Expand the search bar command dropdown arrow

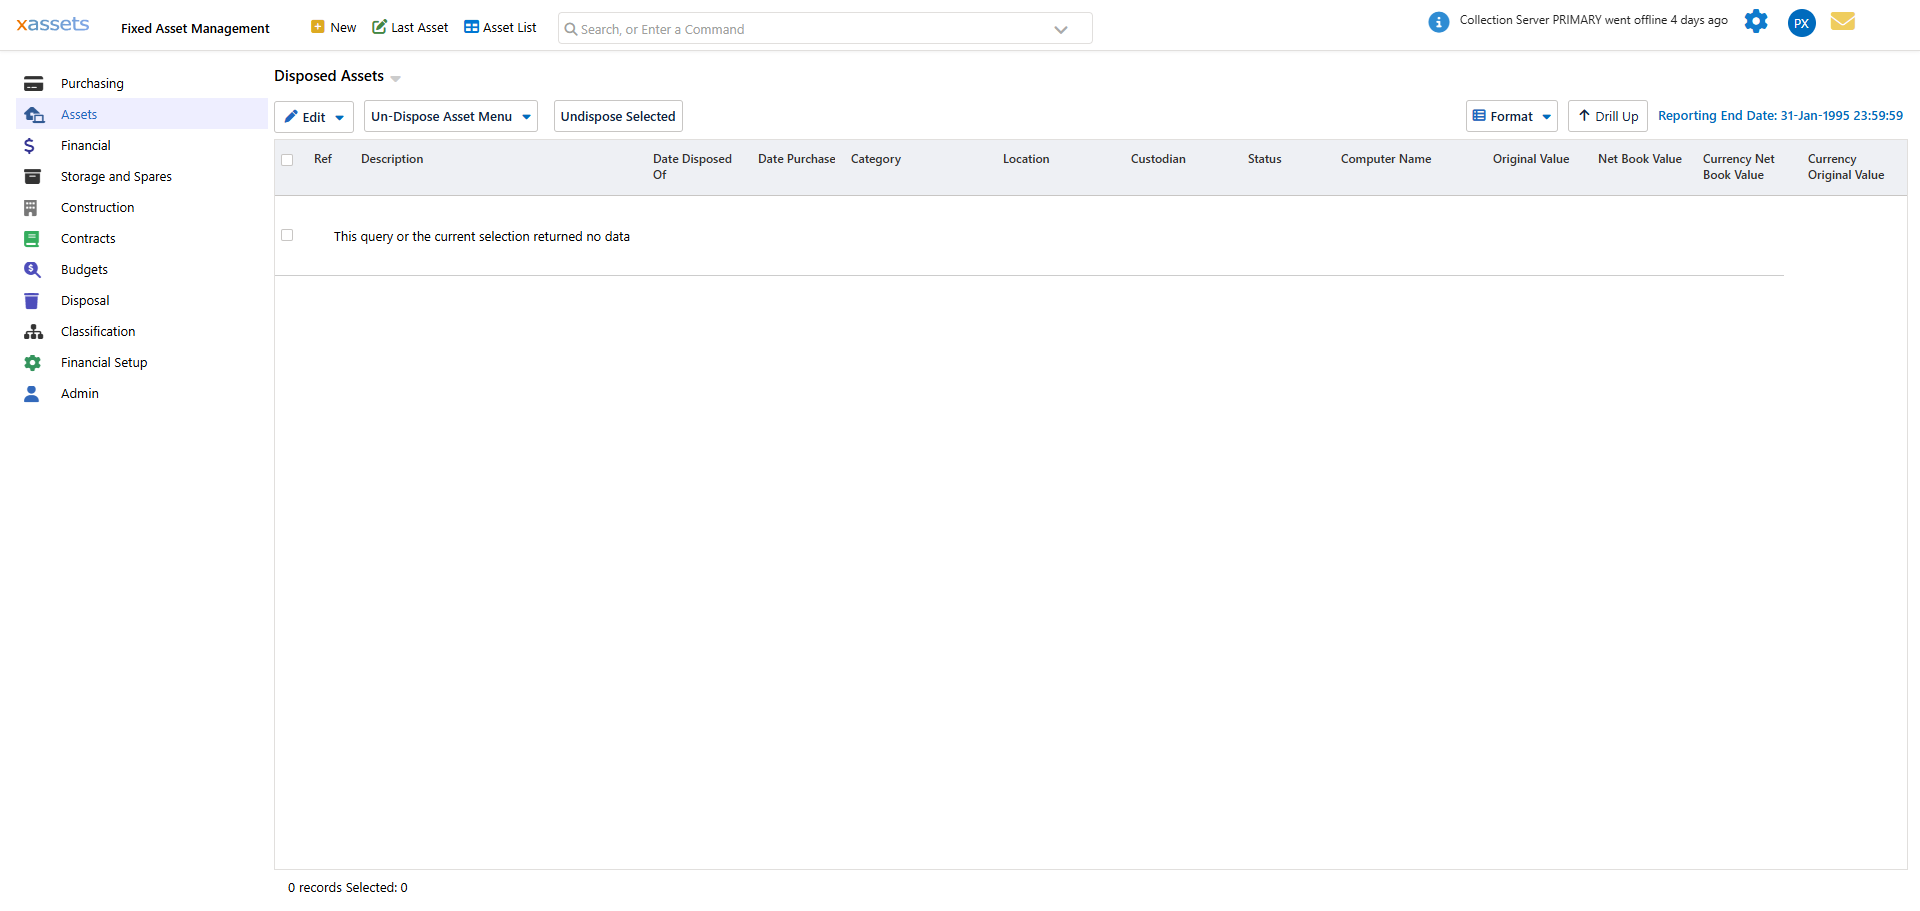click(1061, 29)
